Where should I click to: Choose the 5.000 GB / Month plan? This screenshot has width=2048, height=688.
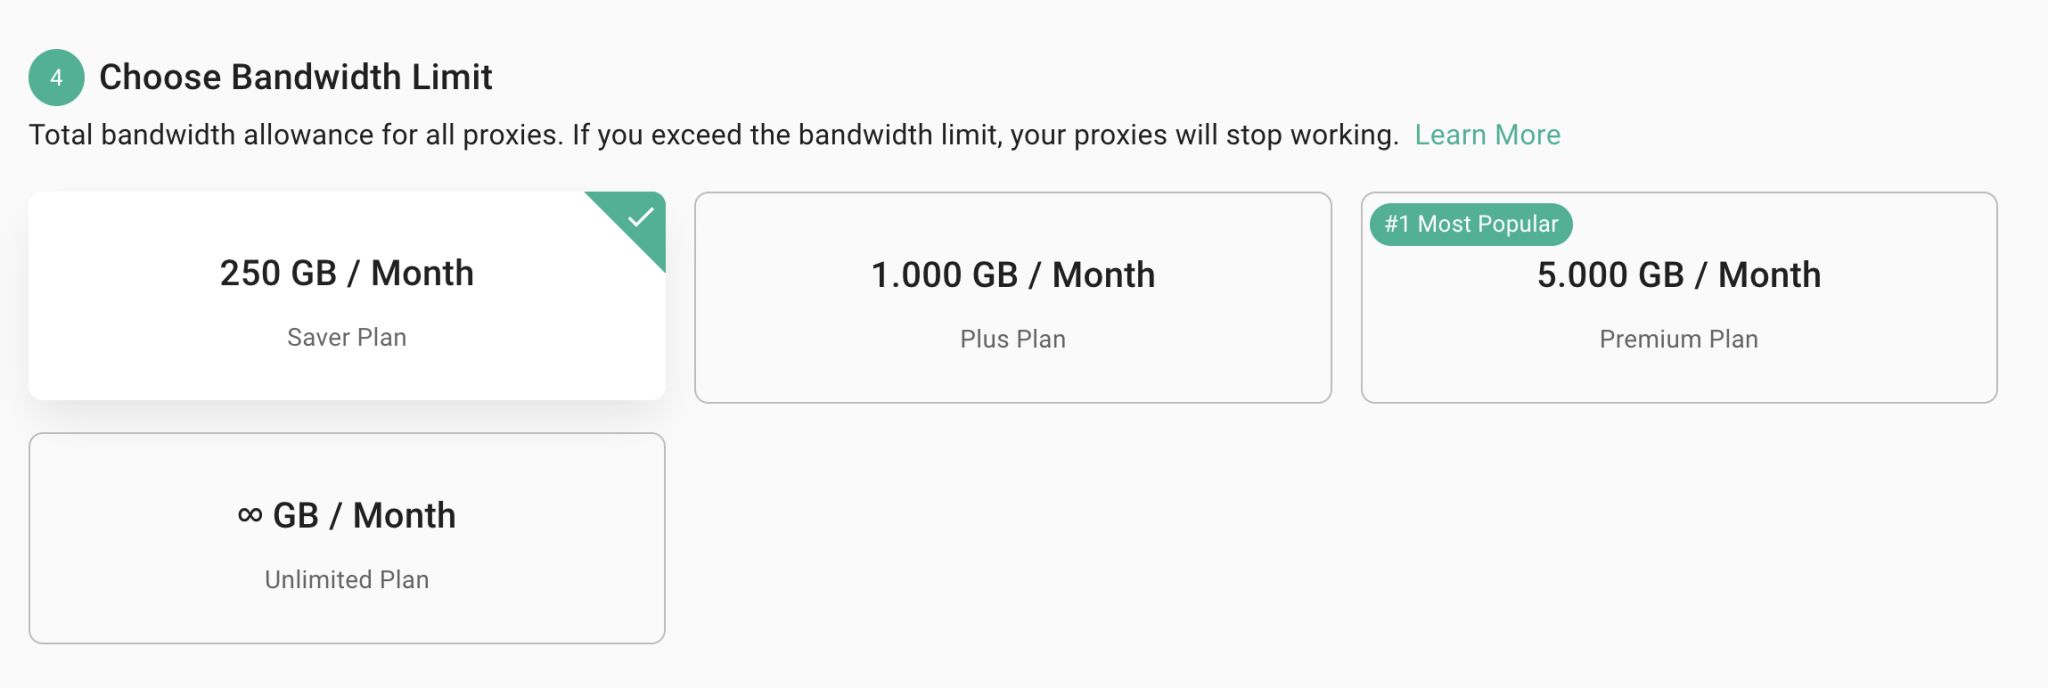coord(1678,298)
